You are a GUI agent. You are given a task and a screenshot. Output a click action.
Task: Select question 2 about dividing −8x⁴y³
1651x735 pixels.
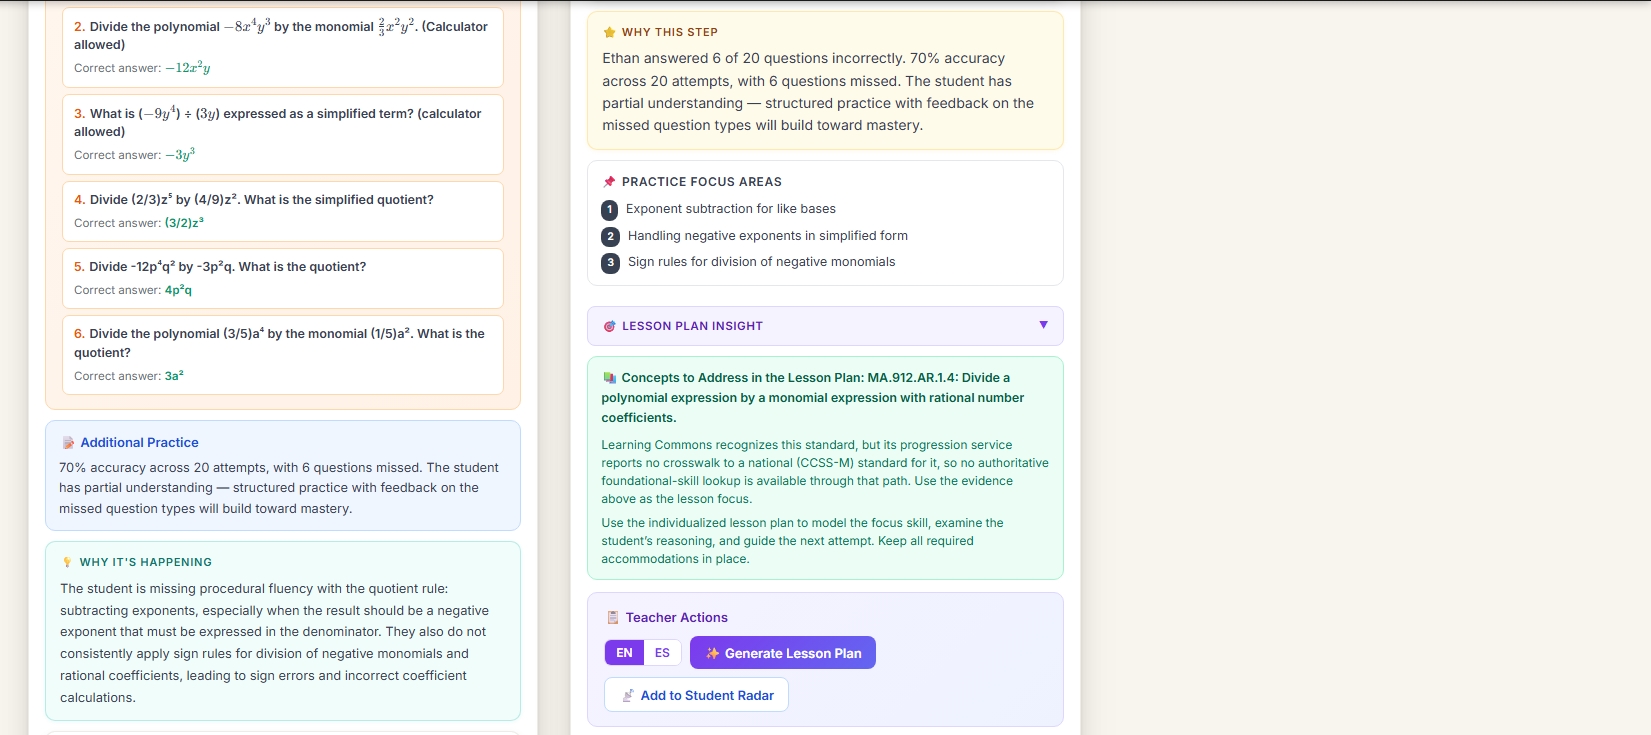point(282,47)
